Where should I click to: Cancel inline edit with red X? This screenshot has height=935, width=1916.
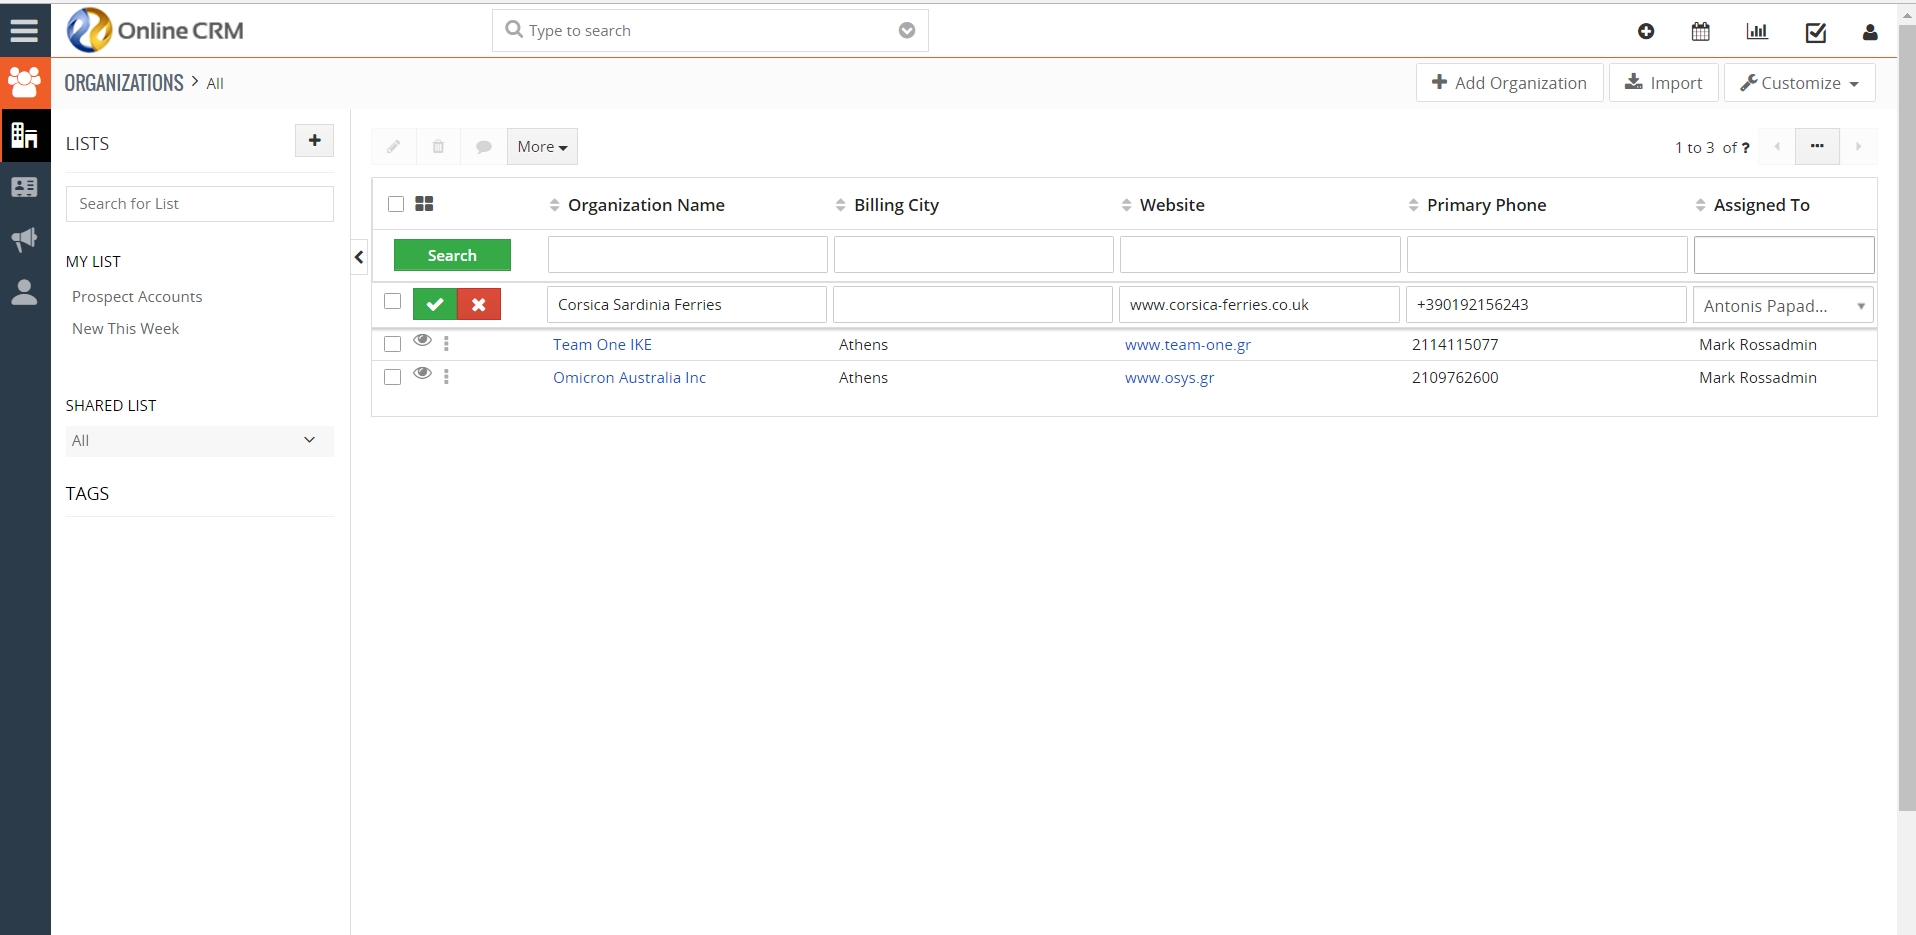pyautogui.click(x=479, y=304)
